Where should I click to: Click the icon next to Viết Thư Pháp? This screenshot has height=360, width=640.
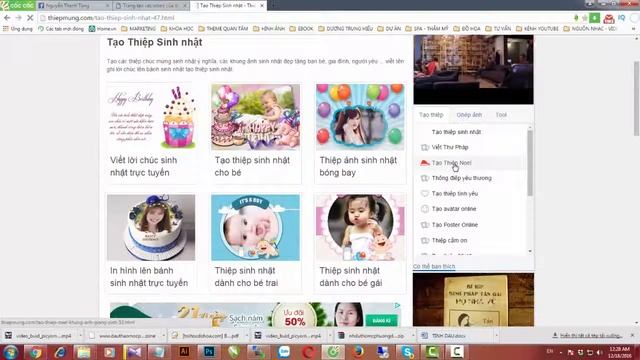click(424, 147)
